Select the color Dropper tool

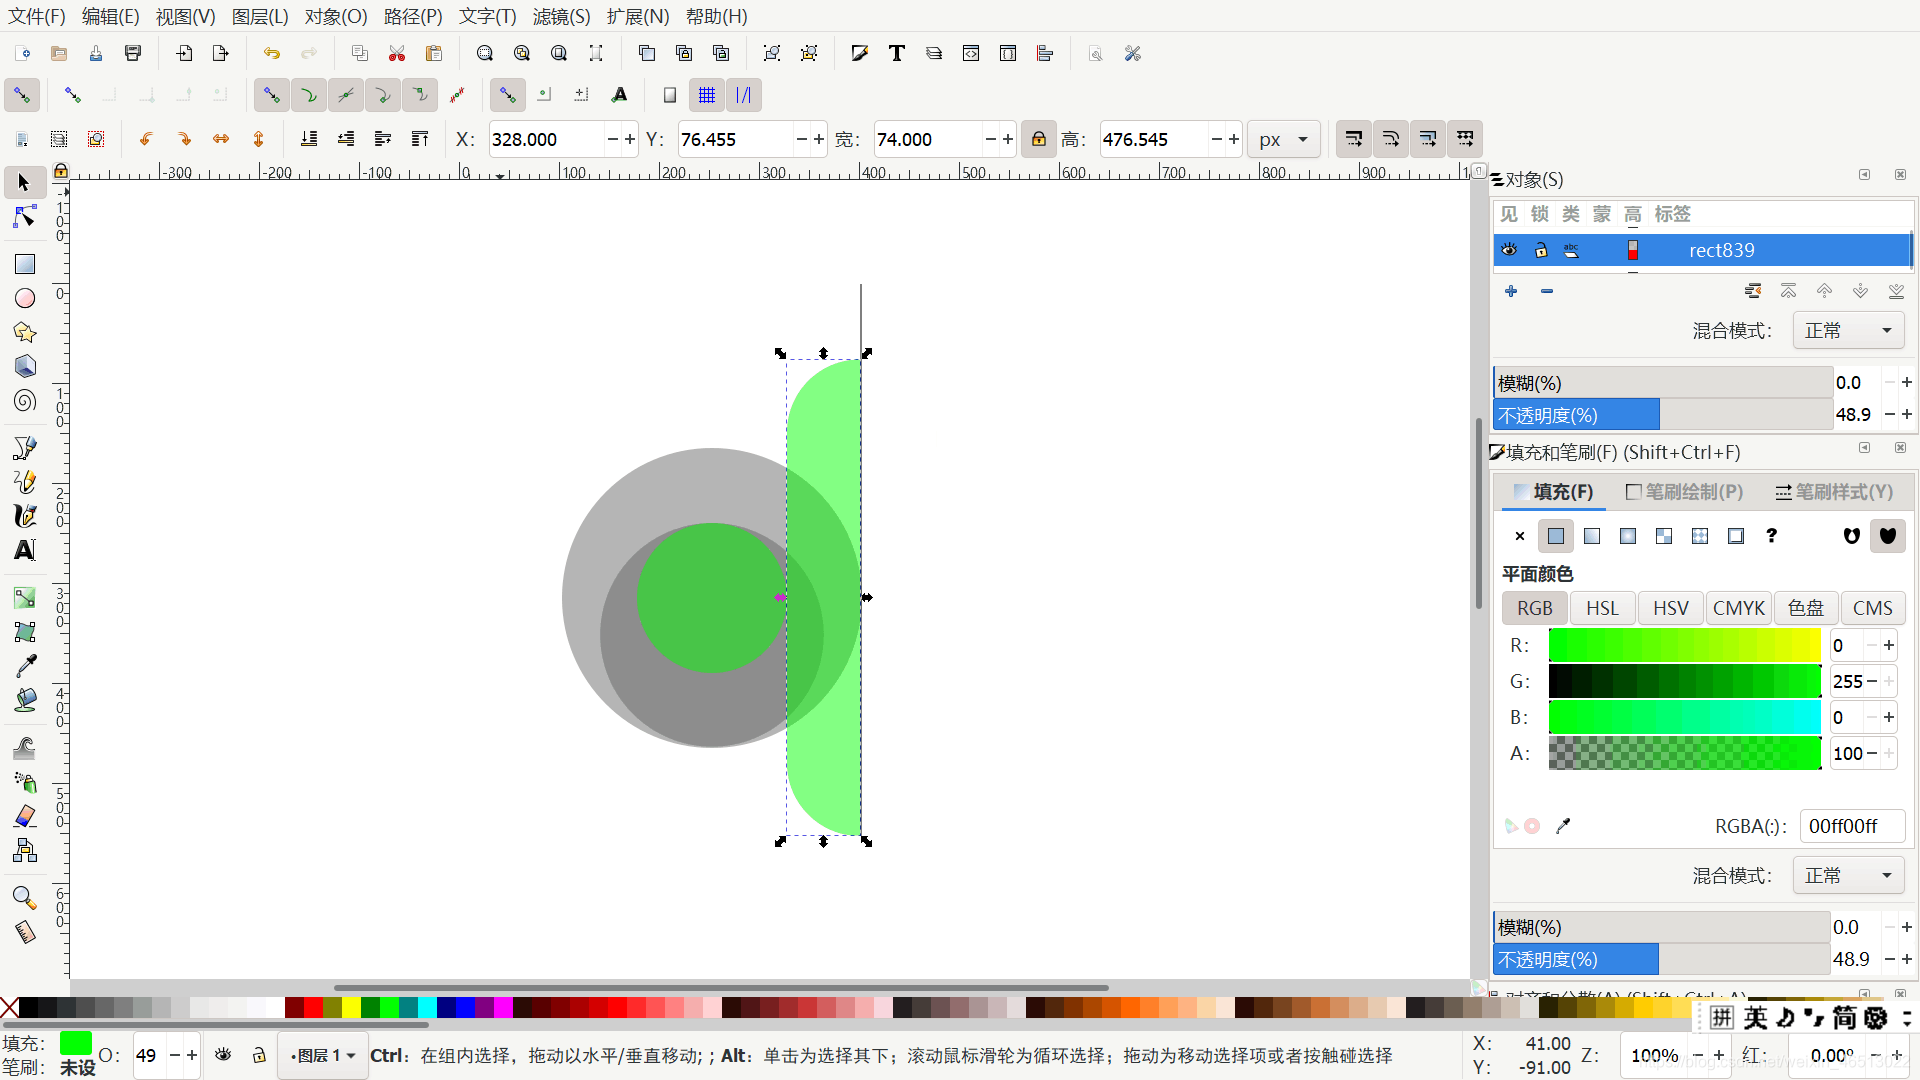[25, 666]
